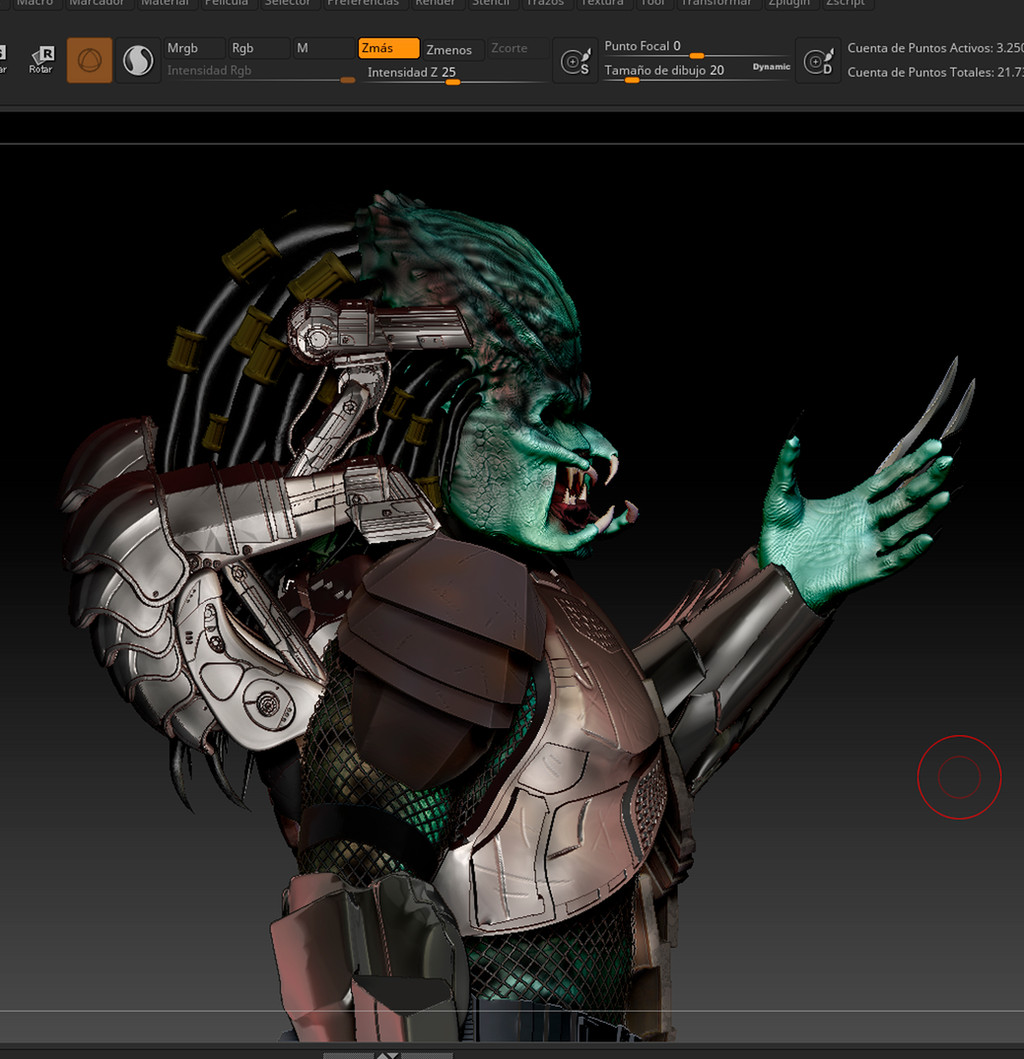Click the Punto Focal 0 slider
1024x1059 pixels.
coord(696,47)
